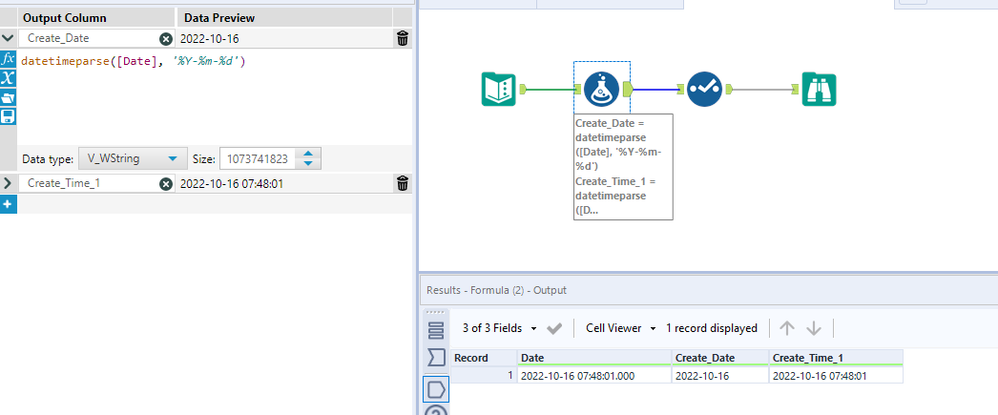The width and height of the screenshot is (998, 415).
Task: Clear the Create_Time_1 column name
Action: click(165, 184)
